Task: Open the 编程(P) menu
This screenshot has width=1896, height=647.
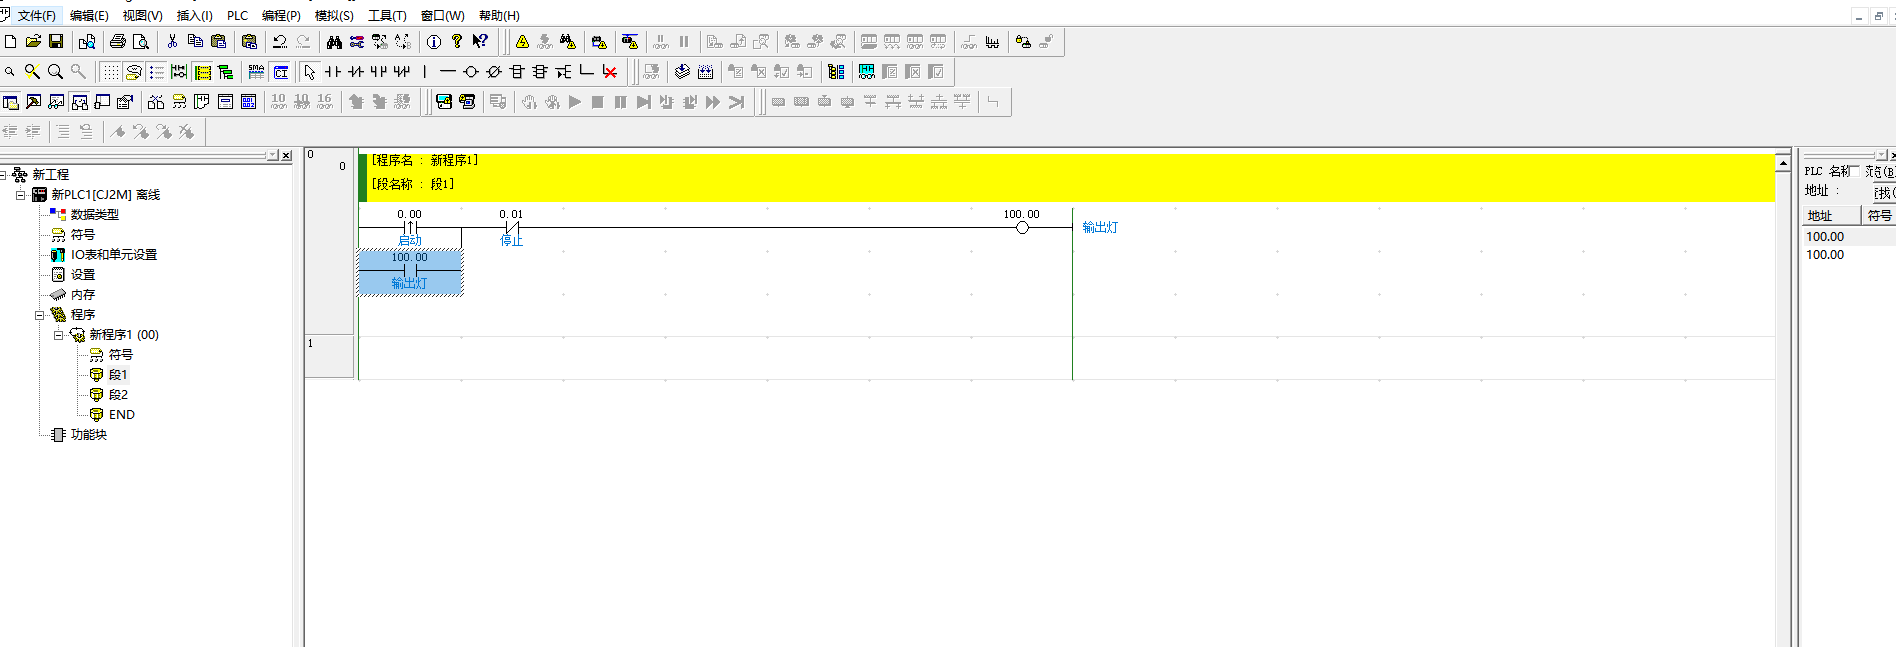Action: tap(281, 15)
